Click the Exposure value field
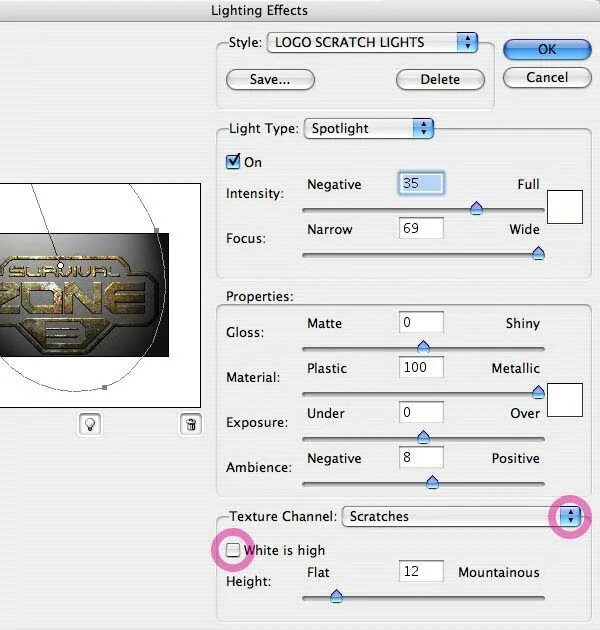The width and height of the screenshot is (600, 630). click(x=421, y=412)
